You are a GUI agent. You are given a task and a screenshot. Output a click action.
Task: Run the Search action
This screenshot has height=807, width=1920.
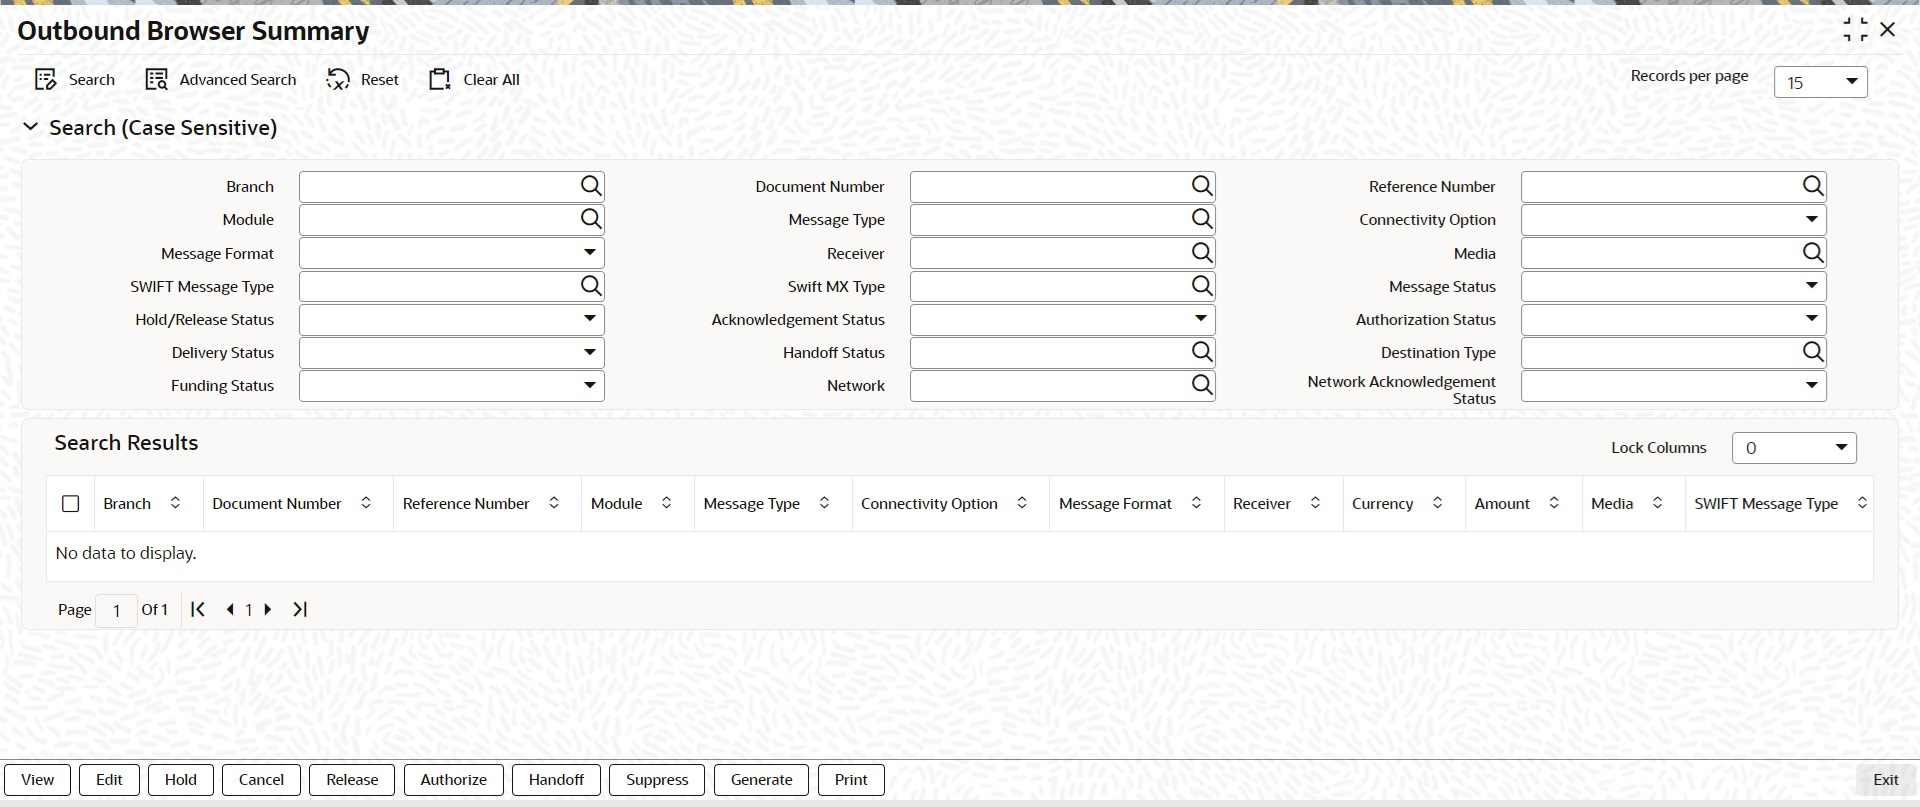pos(75,80)
